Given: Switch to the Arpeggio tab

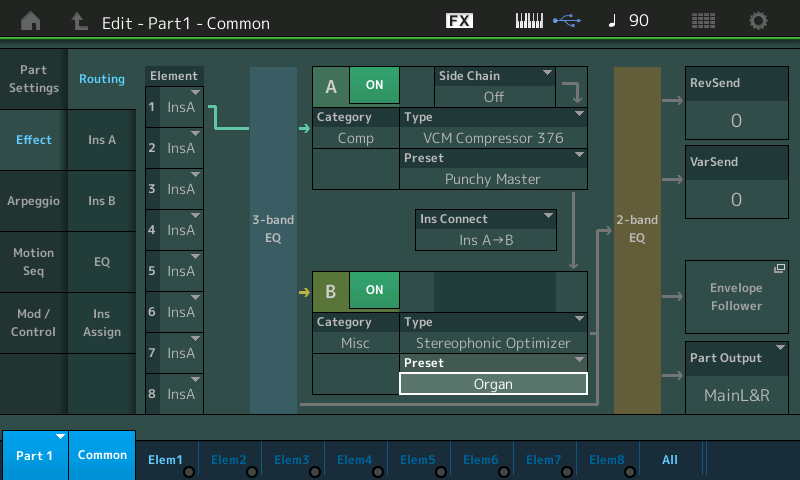Looking at the screenshot, I should 33,200.
